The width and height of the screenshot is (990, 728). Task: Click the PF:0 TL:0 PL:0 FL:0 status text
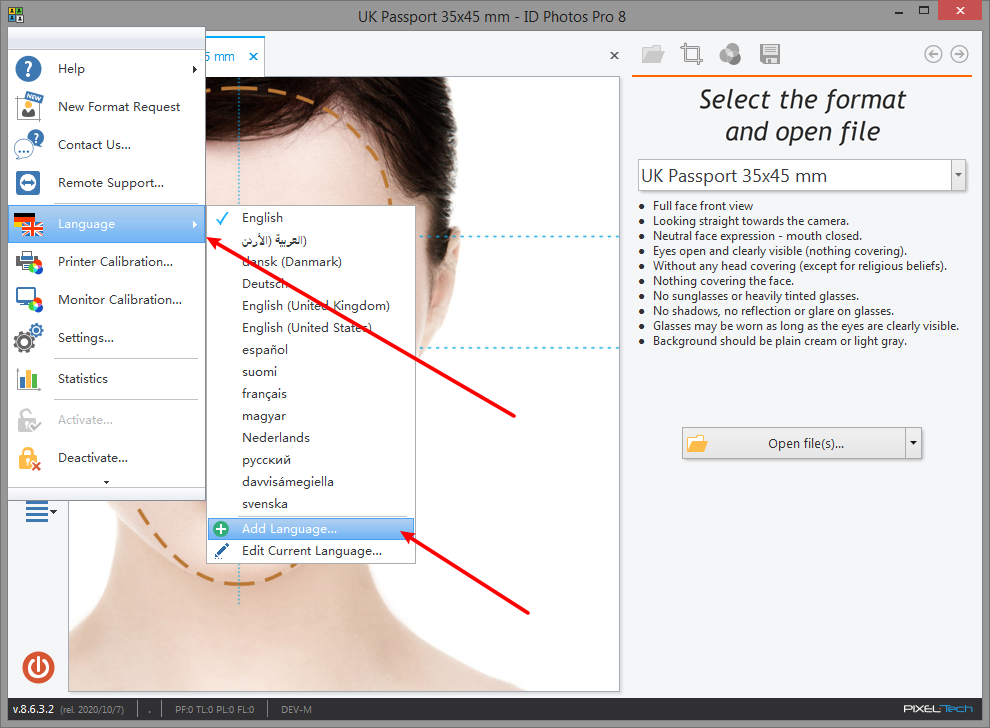215,710
